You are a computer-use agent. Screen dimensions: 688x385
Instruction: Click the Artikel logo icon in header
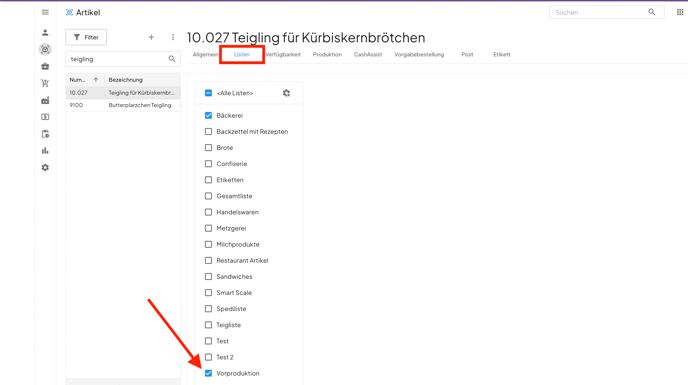[x=69, y=12]
